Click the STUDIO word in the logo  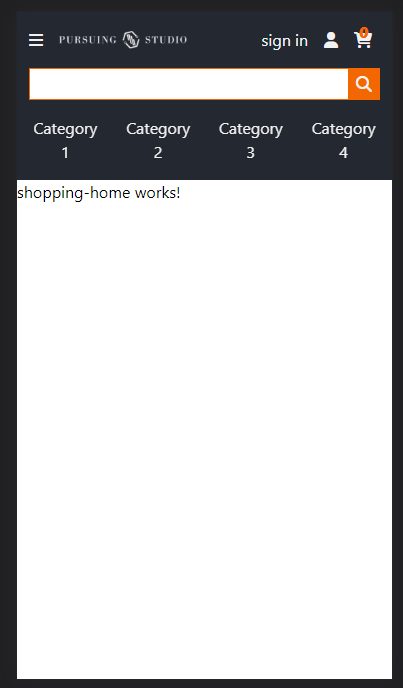pos(166,40)
